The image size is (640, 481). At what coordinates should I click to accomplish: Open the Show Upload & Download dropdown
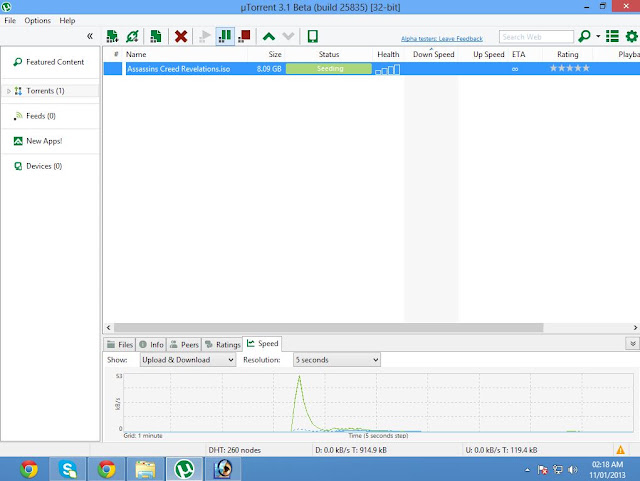tap(188, 360)
